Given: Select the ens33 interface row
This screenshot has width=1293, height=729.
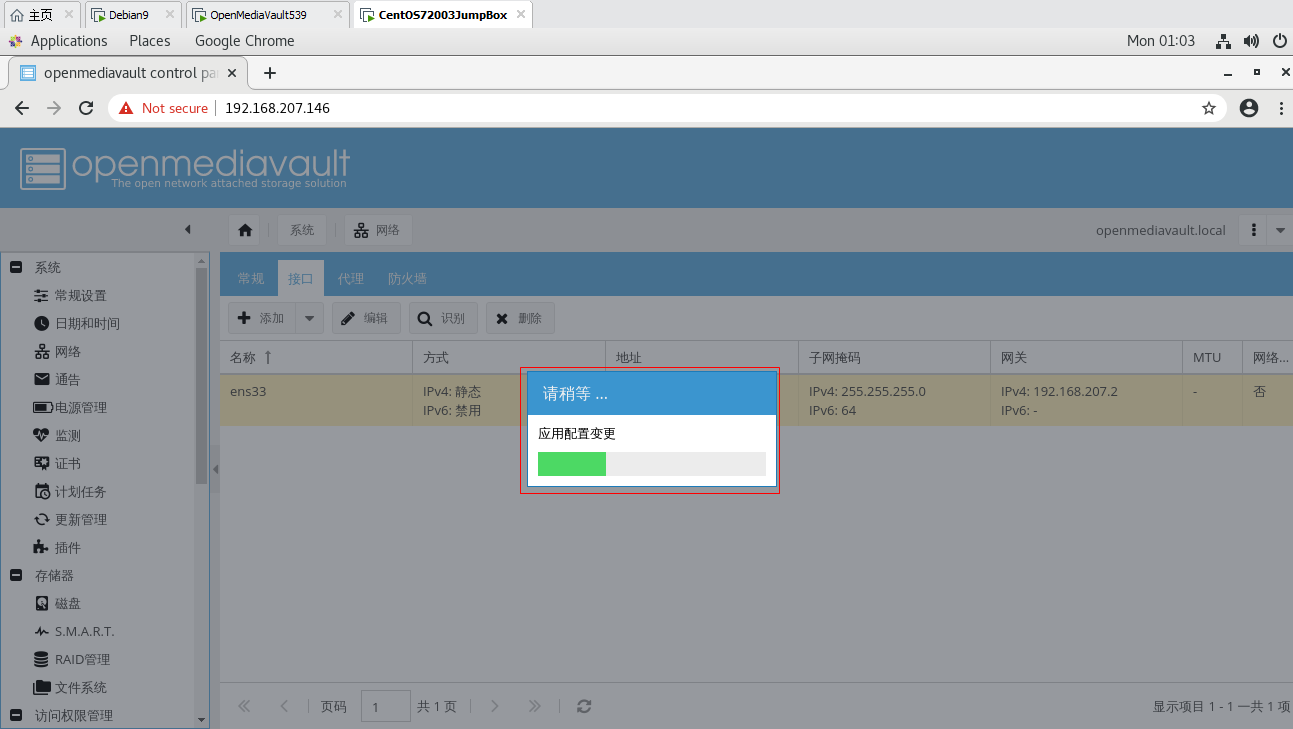Looking at the screenshot, I should tap(756, 401).
